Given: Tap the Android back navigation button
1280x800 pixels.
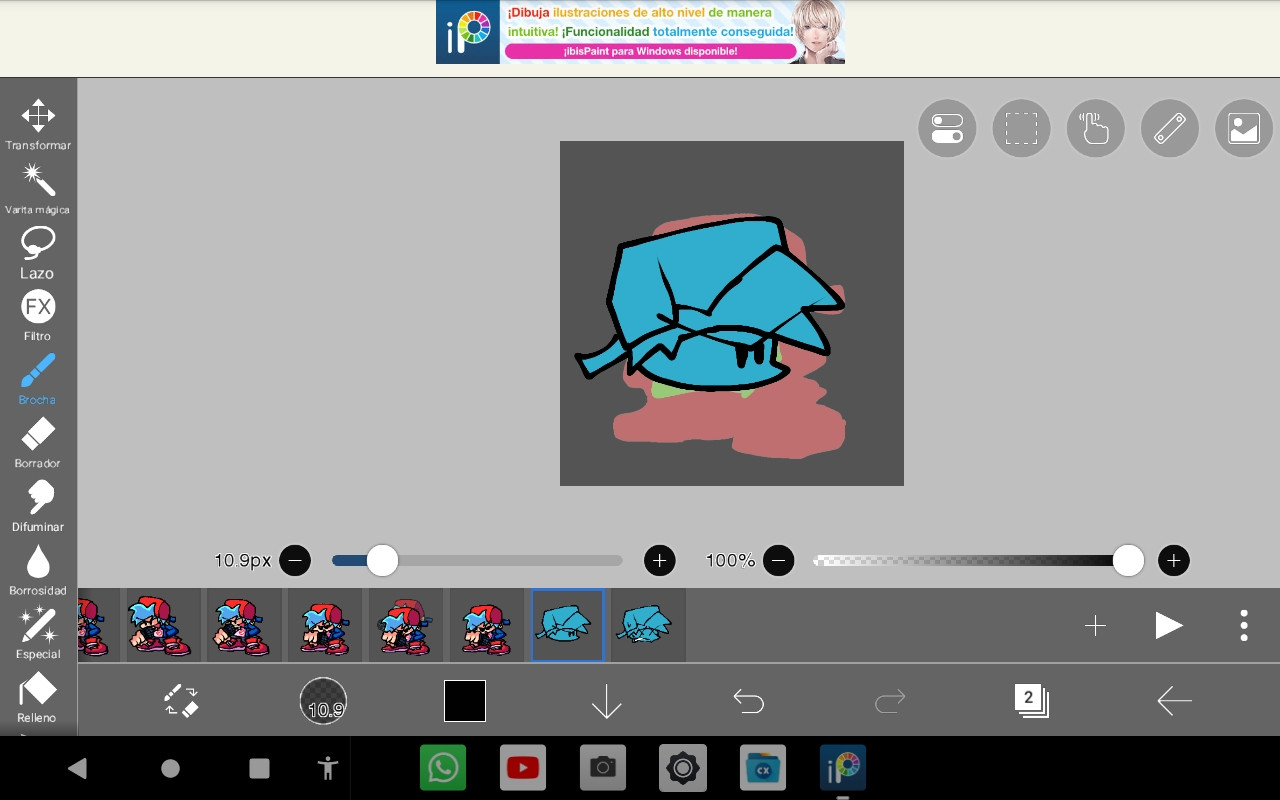Looking at the screenshot, I should 77,768.
